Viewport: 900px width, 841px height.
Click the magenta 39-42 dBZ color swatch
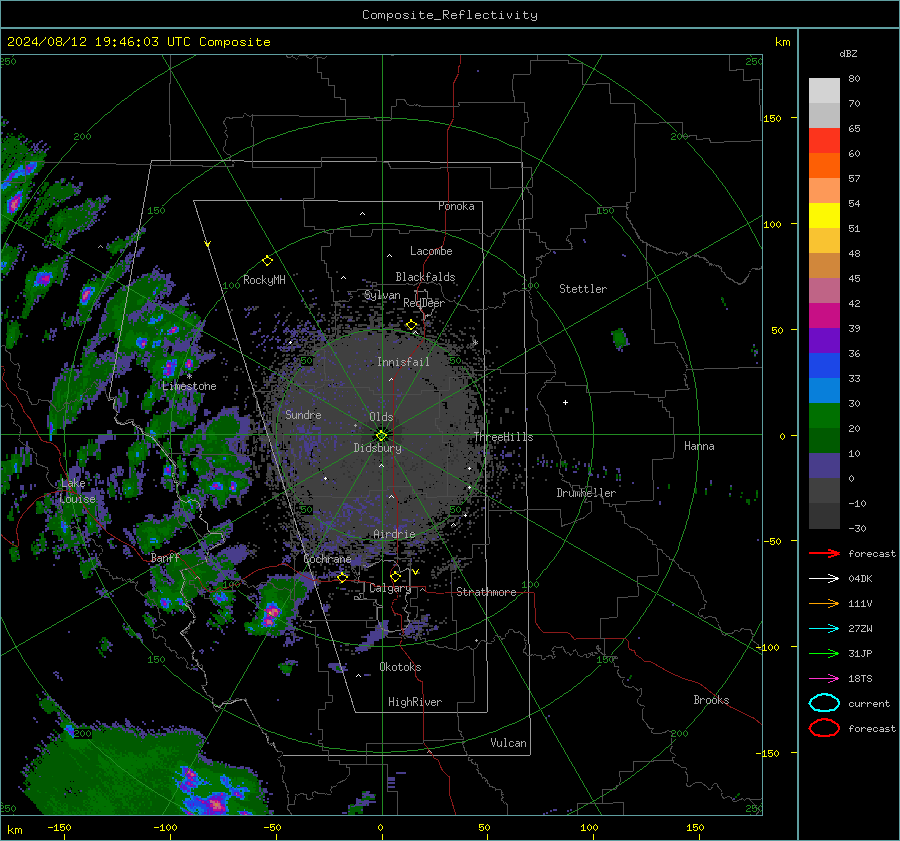point(824,316)
